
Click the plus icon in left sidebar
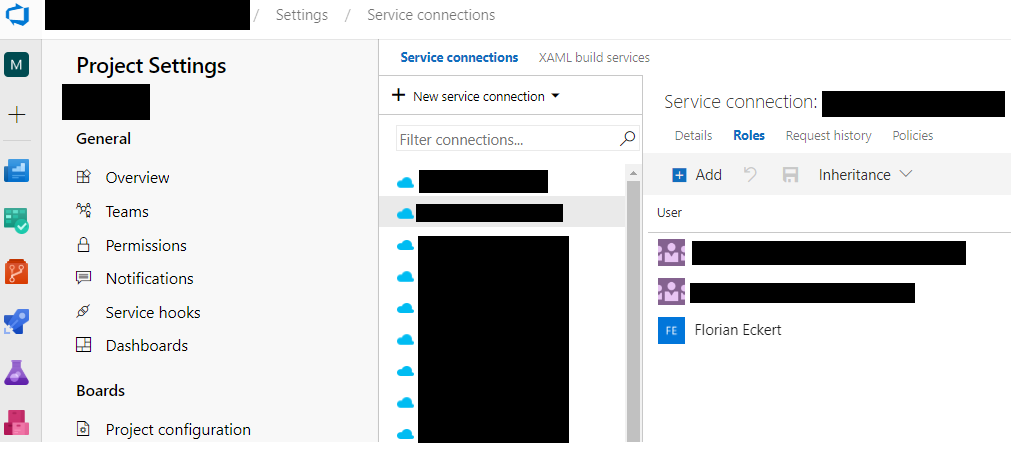[17, 115]
